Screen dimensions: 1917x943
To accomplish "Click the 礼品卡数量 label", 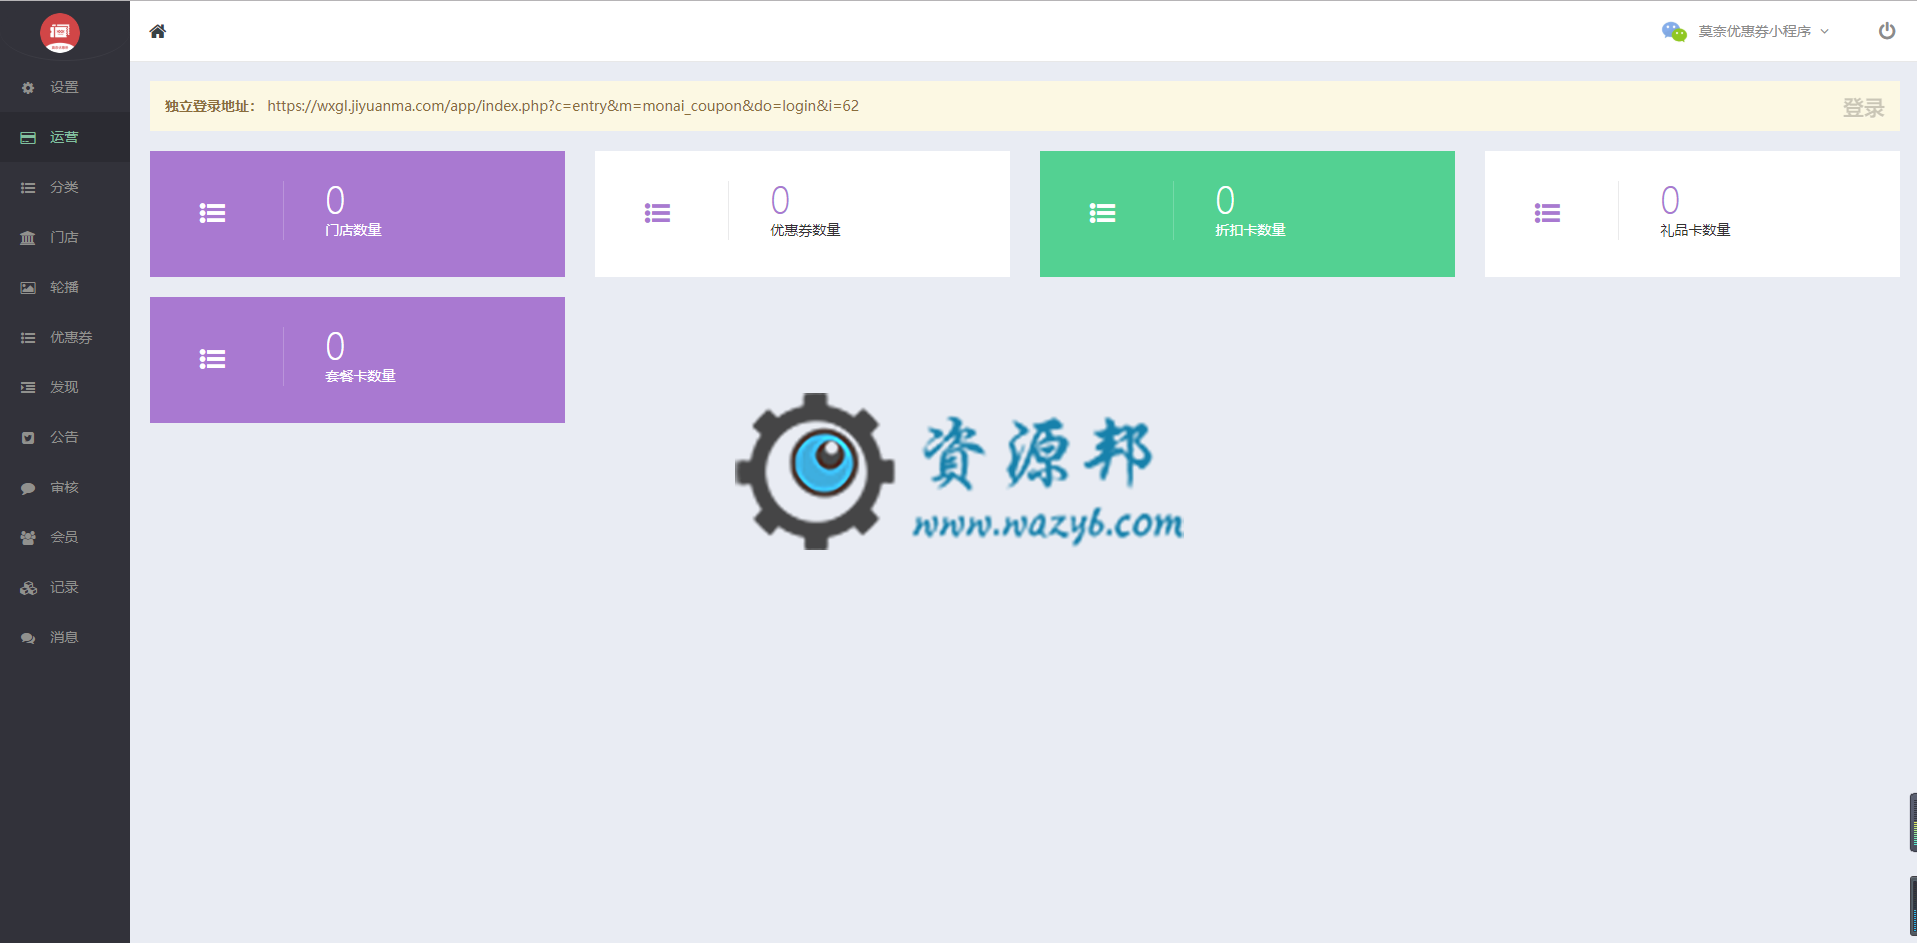I will tap(1695, 230).
